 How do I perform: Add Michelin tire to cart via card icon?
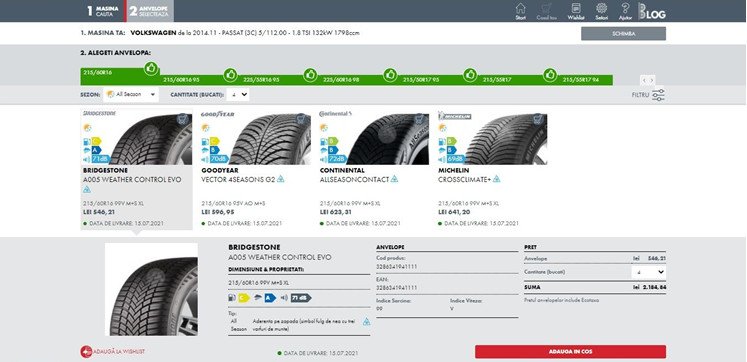point(537,119)
